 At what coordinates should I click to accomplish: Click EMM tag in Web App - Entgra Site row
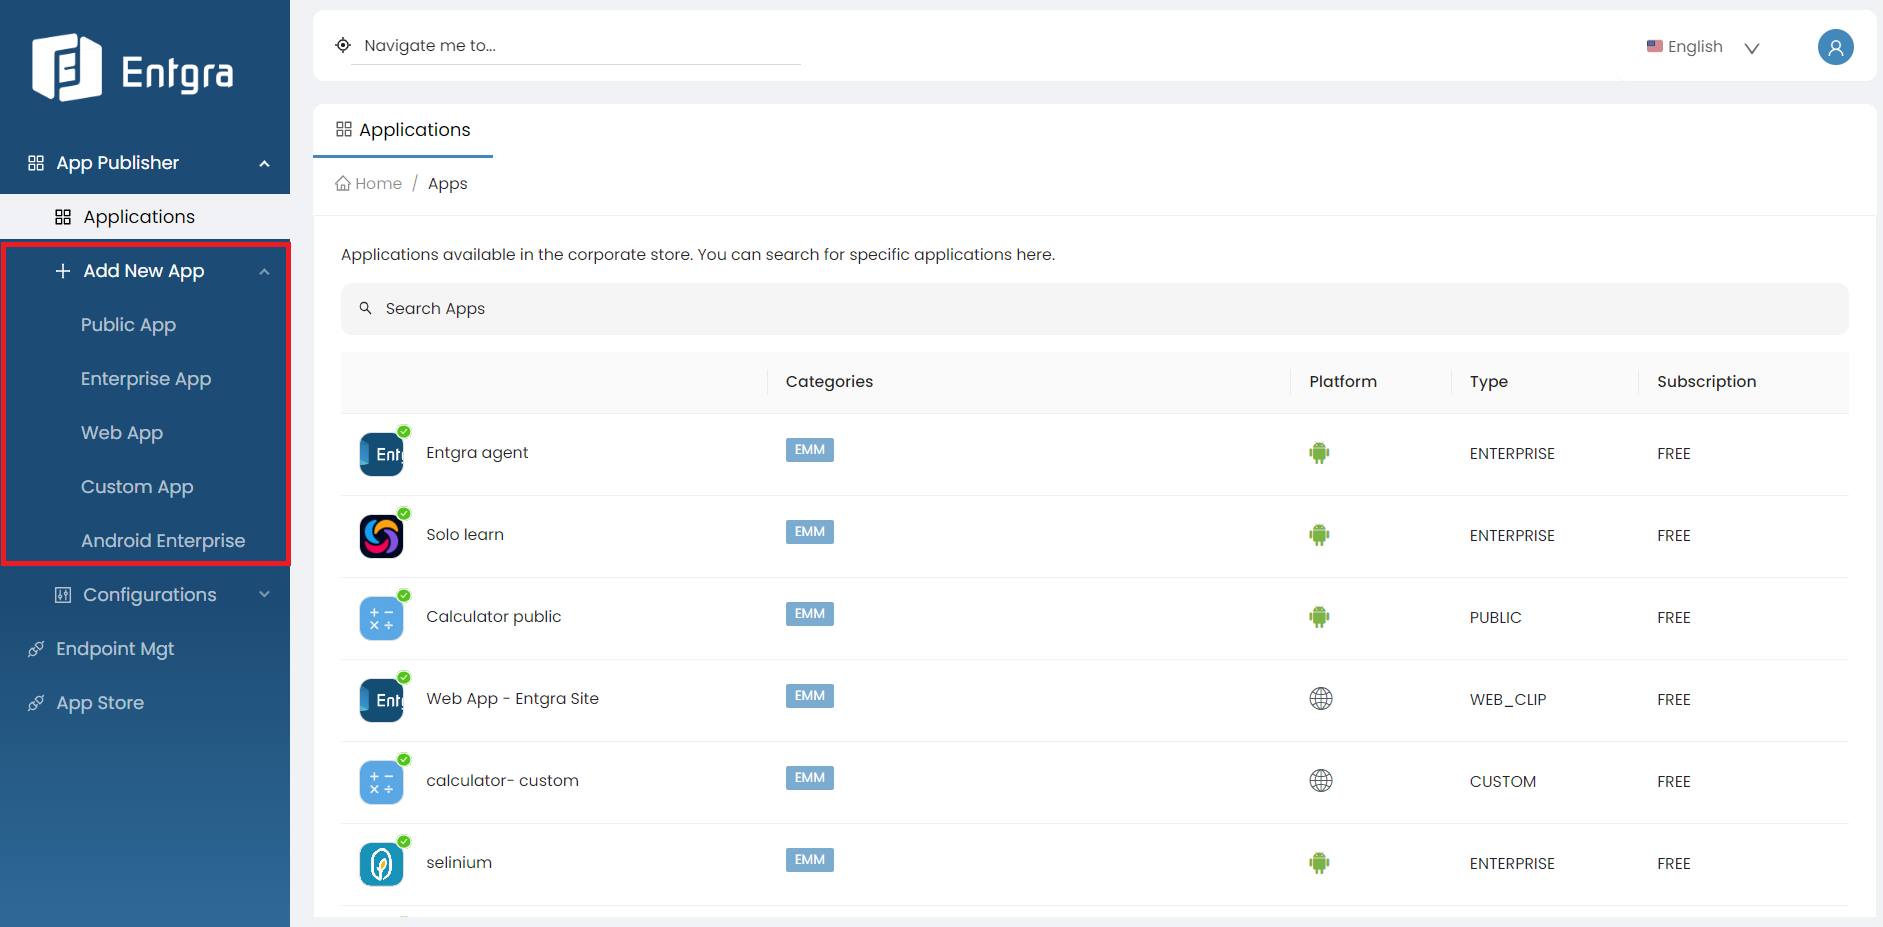pyautogui.click(x=810, y=696)
